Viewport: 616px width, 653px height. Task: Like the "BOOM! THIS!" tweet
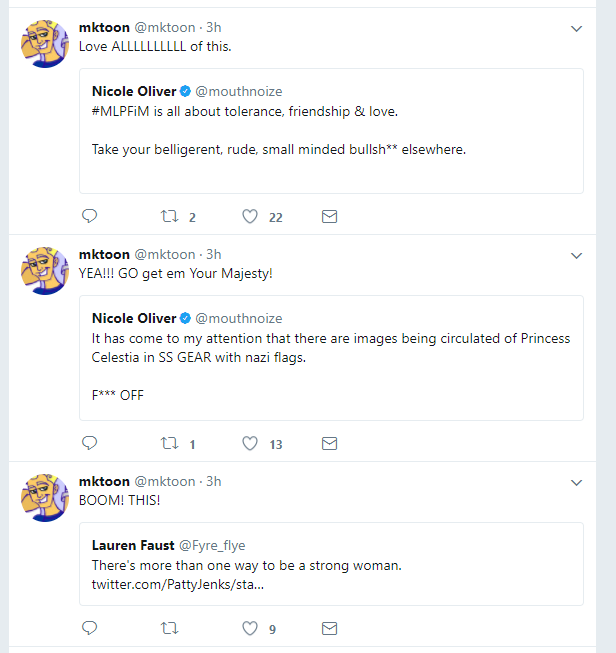point(251,628)
